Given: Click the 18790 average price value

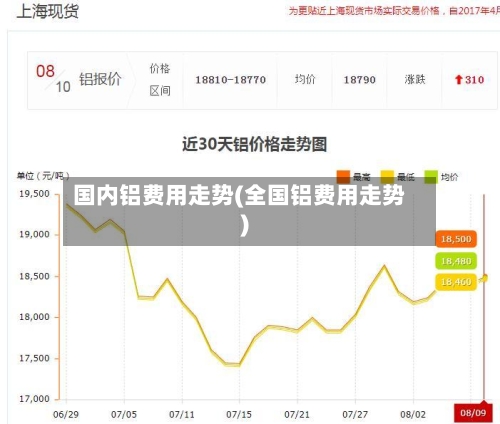Looking at the screenshot, I should 359,80.
